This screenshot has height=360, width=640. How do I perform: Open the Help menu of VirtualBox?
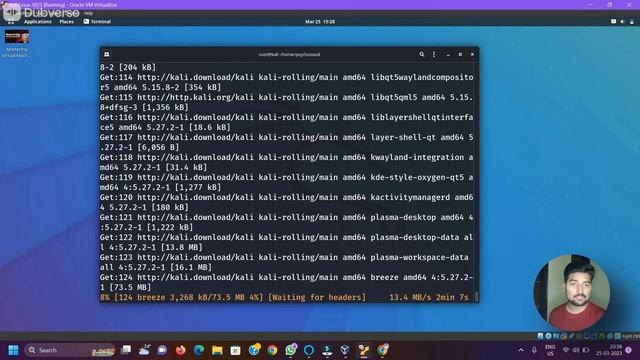tap(89, 13)
